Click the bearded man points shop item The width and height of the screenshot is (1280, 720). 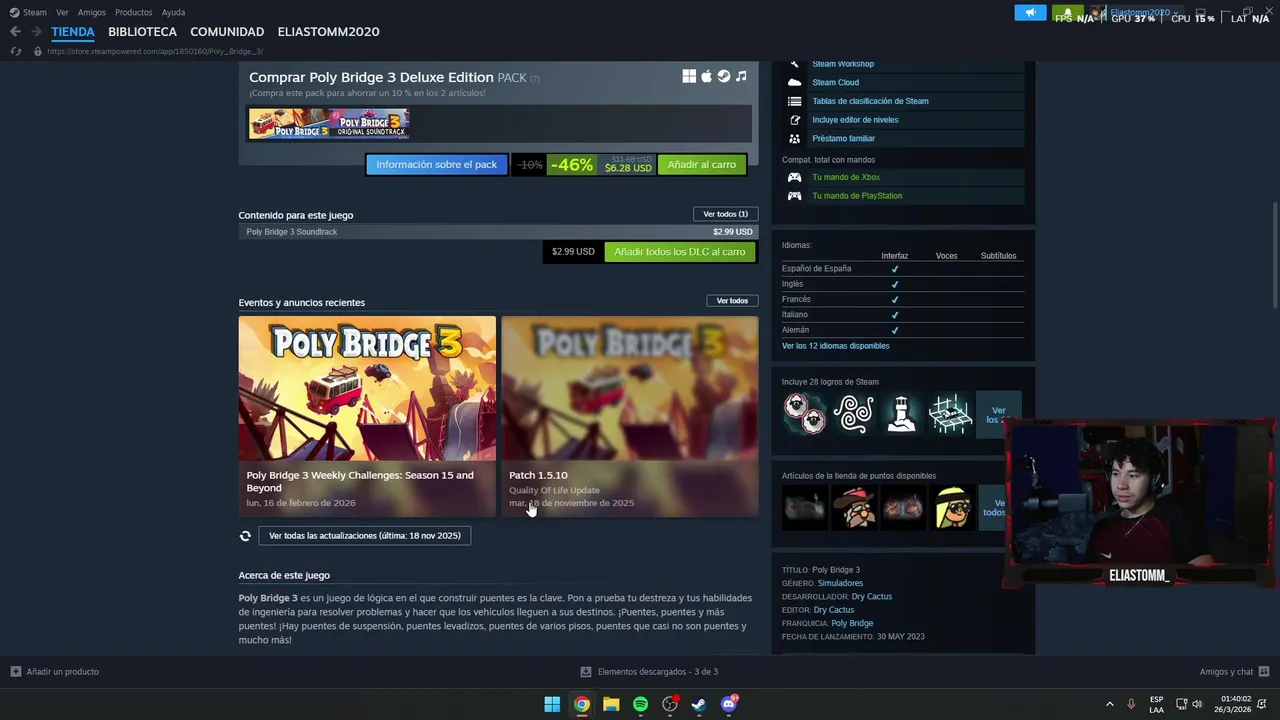854,508
